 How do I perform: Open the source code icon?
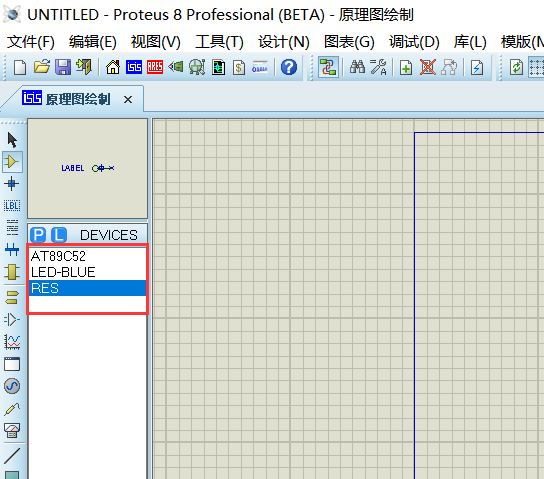[x=260, y=67]
